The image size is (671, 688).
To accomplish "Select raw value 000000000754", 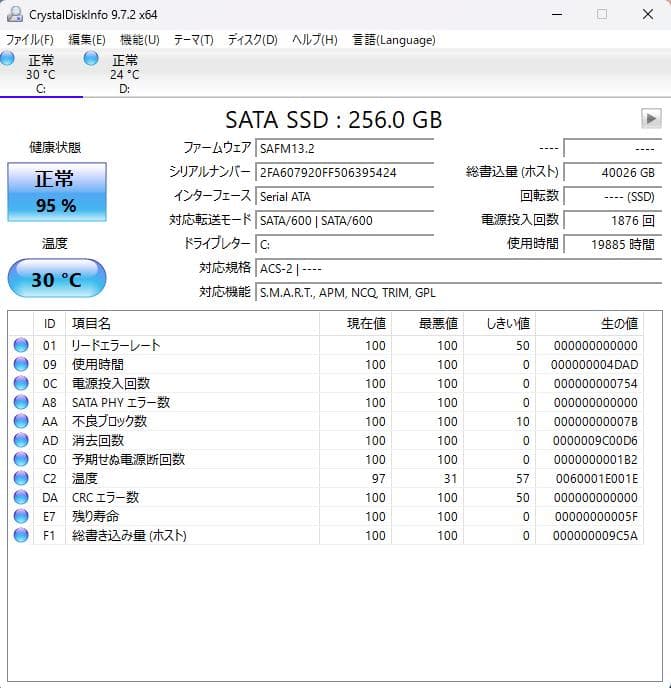I will (596, 383).
